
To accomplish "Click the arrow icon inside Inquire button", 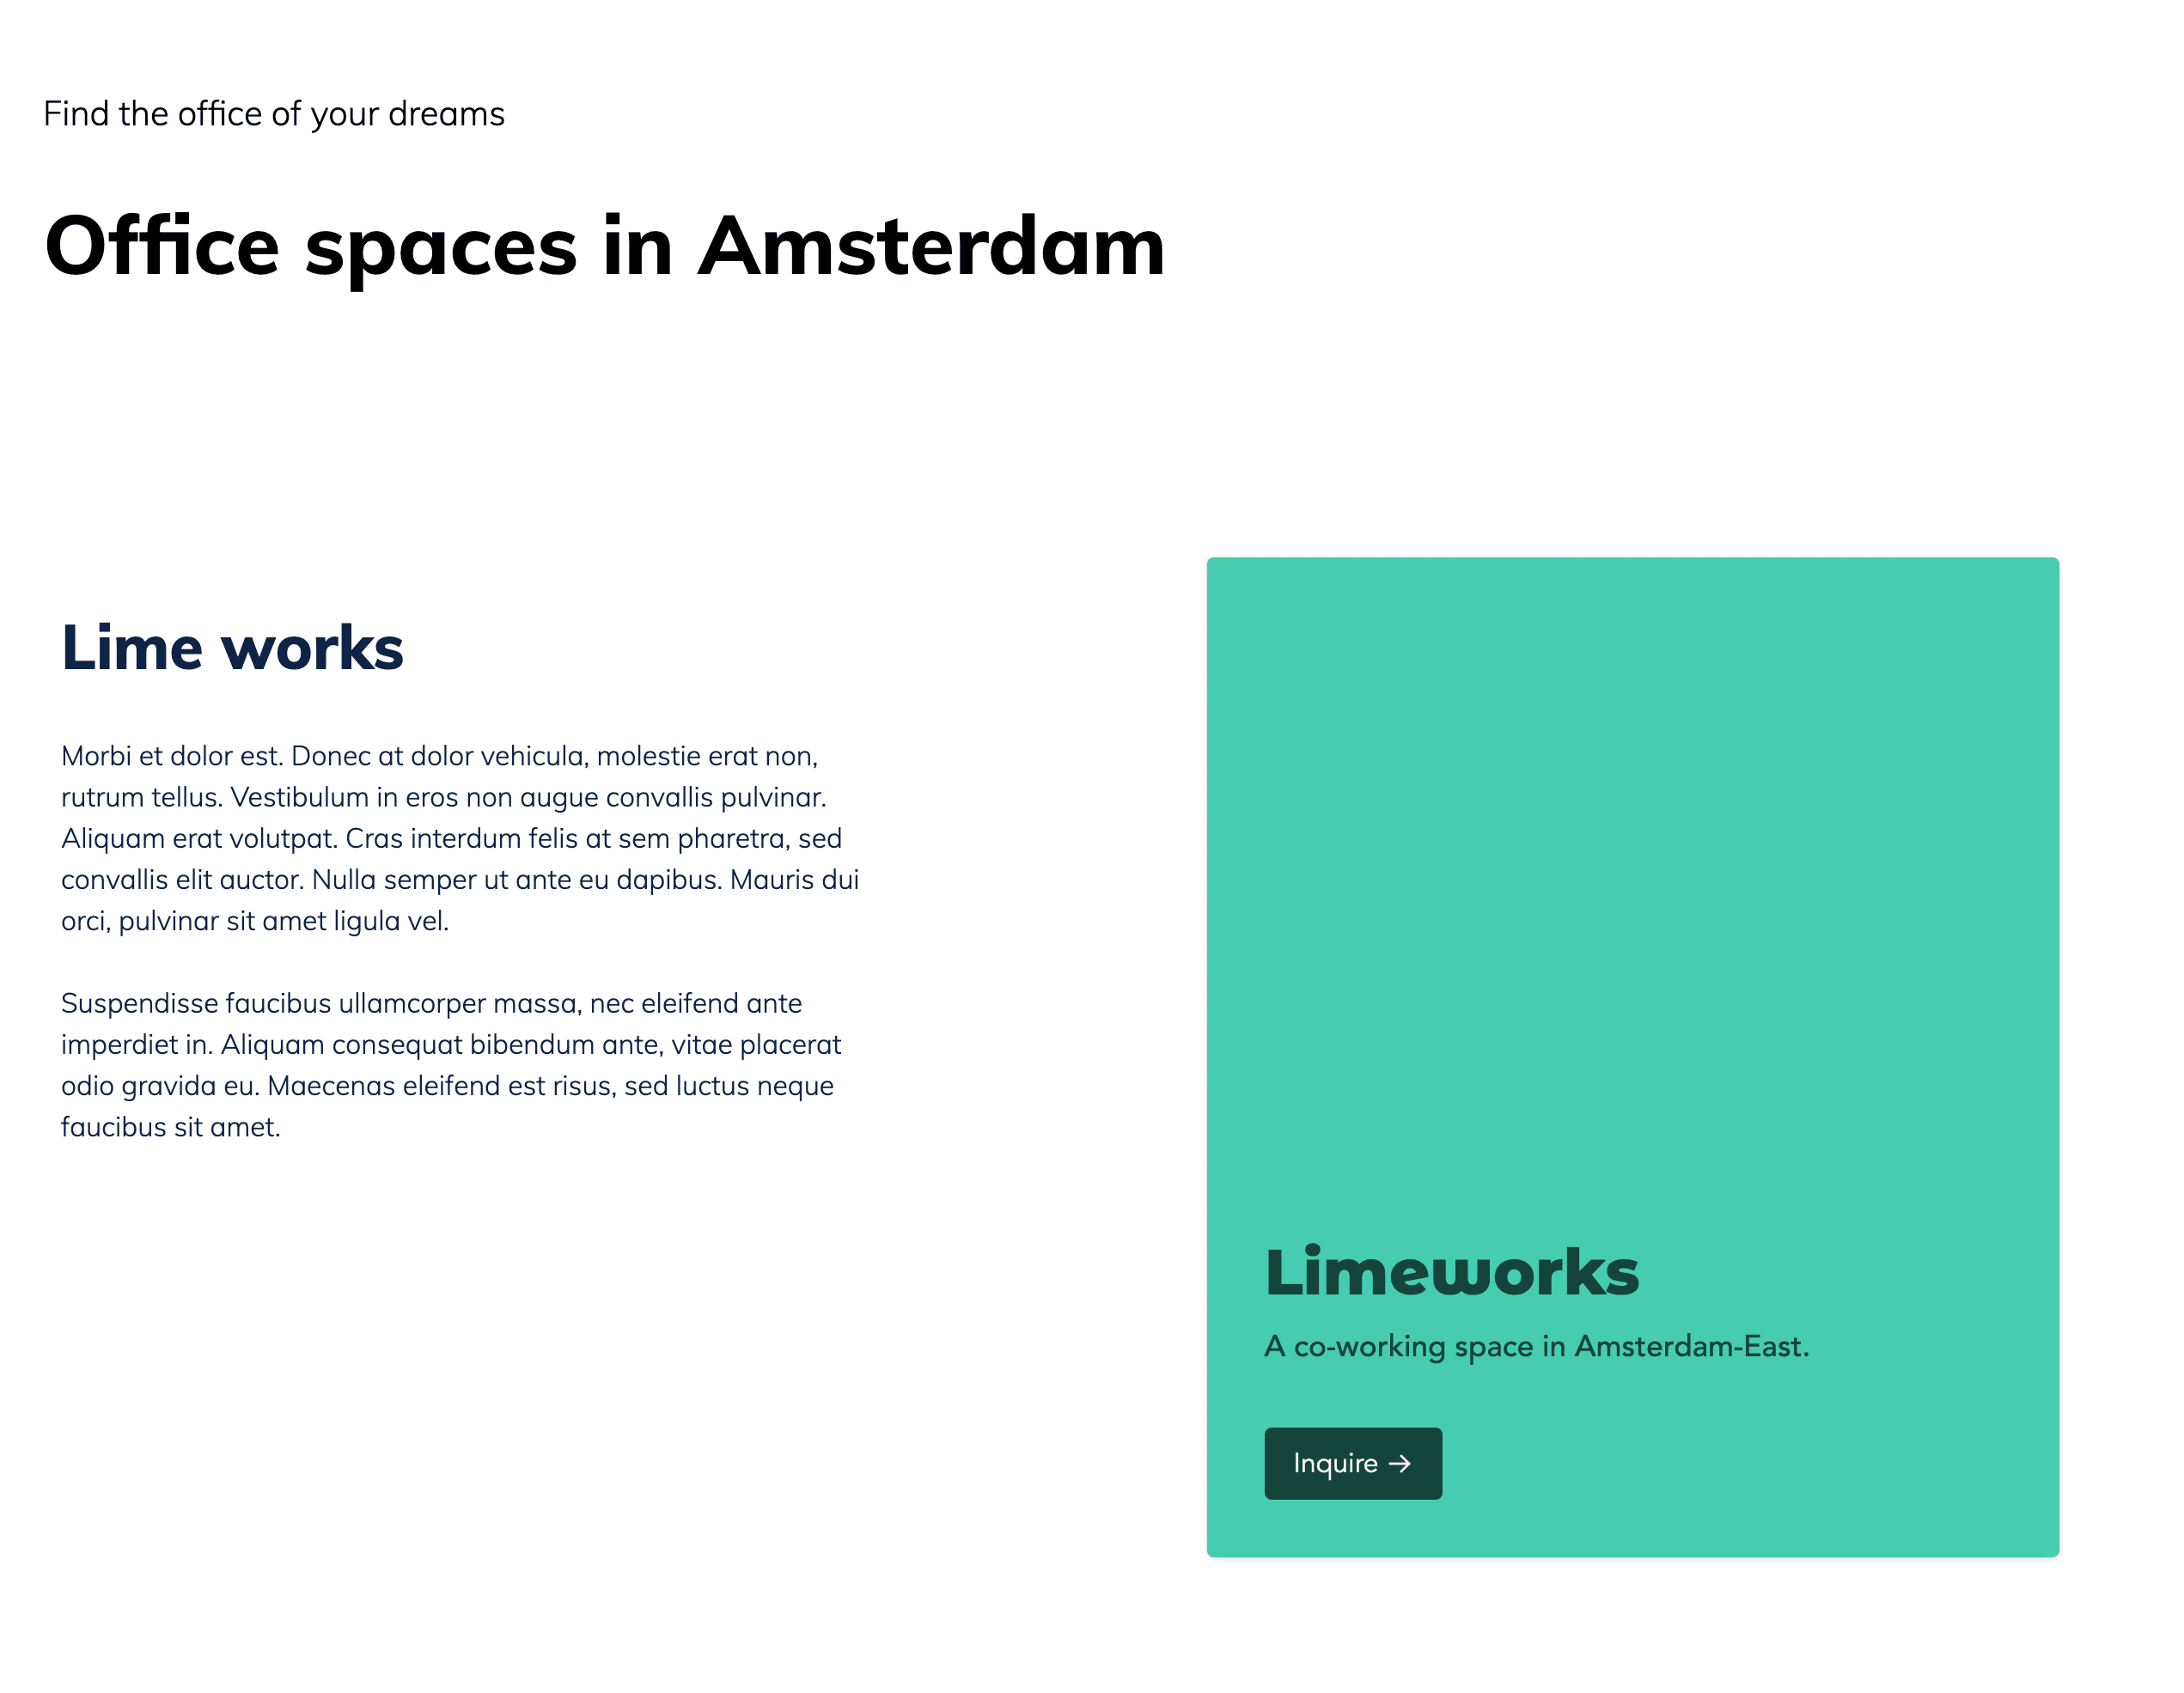I will point(1406,1463).
